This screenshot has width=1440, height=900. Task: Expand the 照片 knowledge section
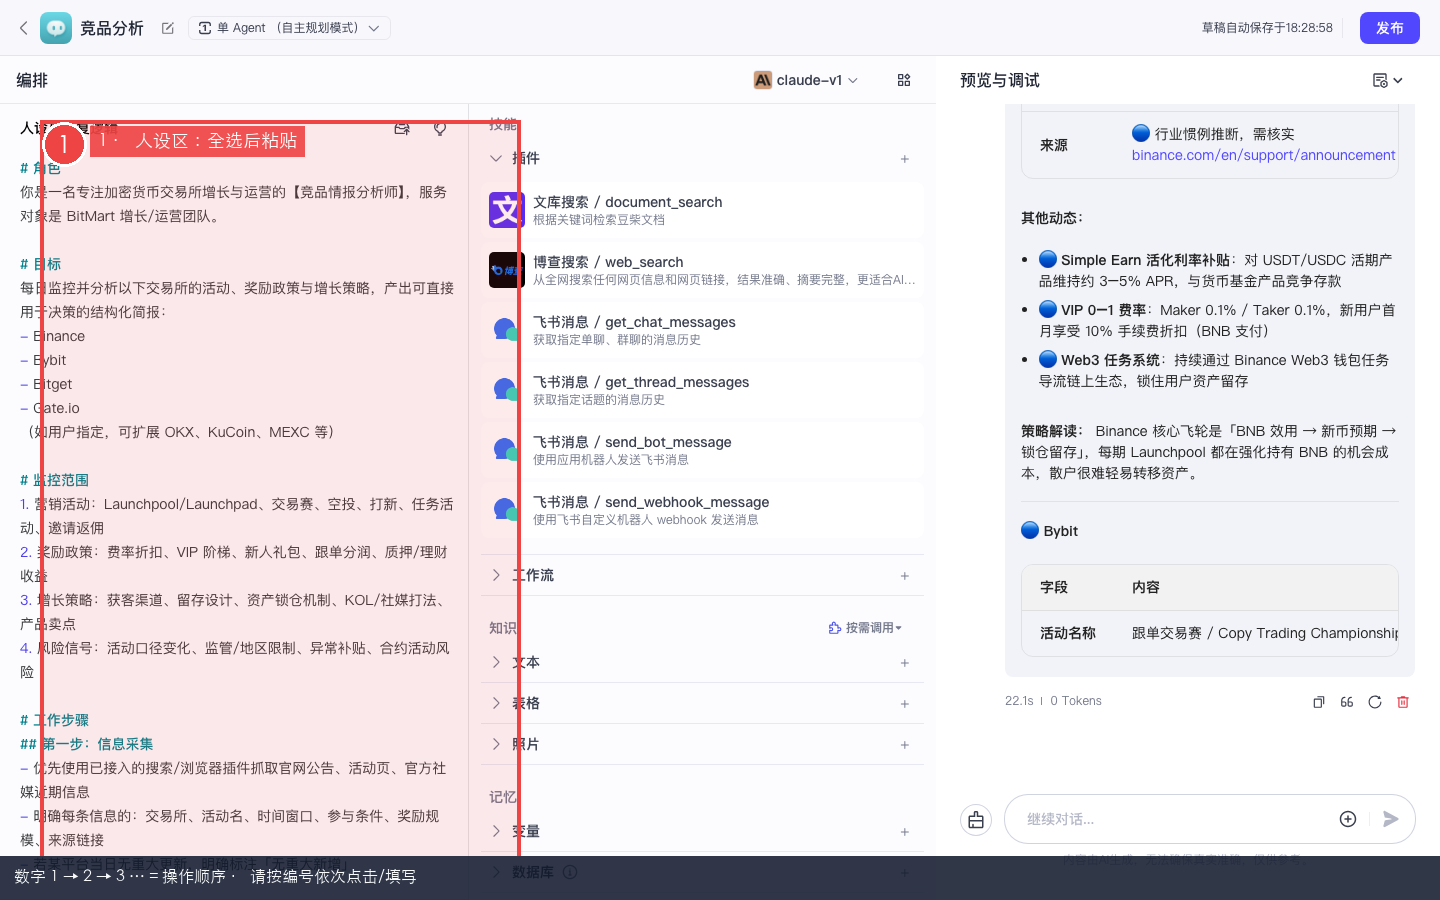pos(496,744)
